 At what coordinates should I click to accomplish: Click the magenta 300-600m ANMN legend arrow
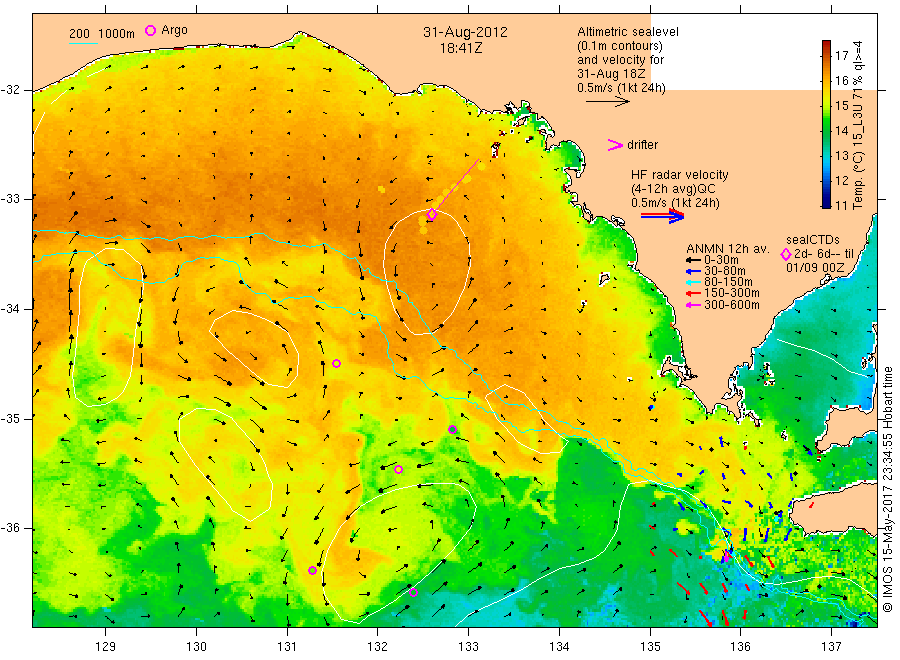coord(693,305)
